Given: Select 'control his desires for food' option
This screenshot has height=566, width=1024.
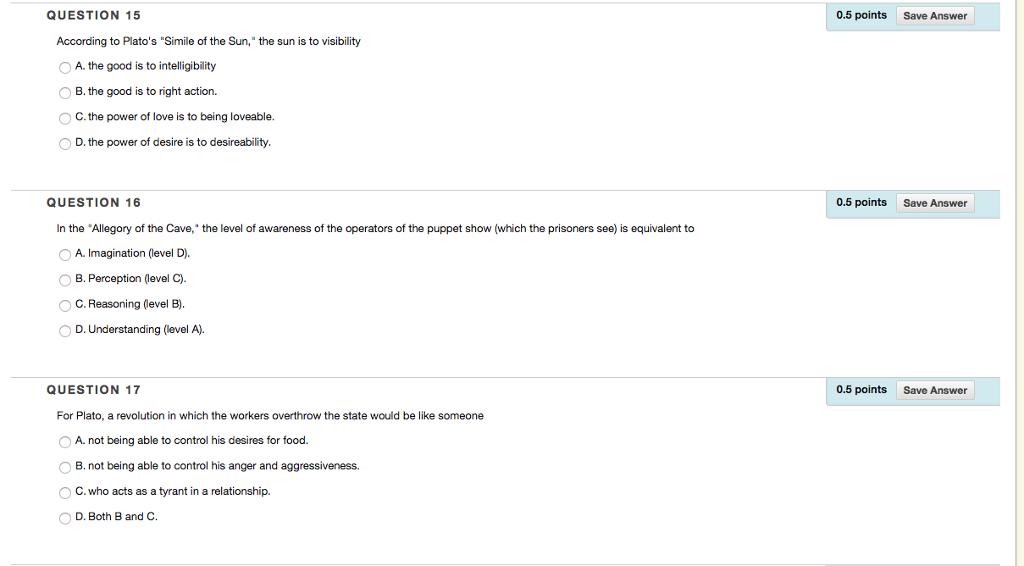Looking at the screenshot, I should (65, 442).
